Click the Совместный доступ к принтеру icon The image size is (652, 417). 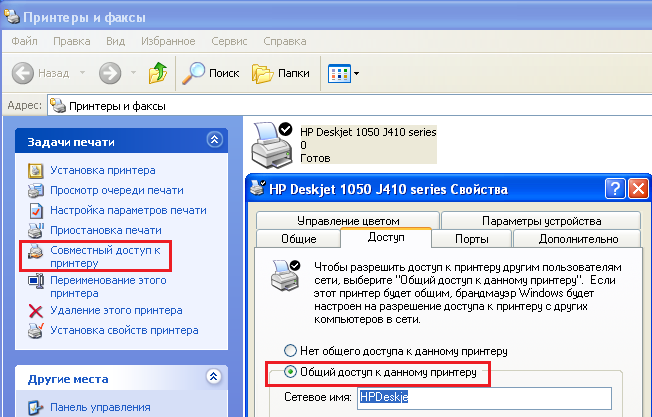pyautogui.click(x=35, y=251)
